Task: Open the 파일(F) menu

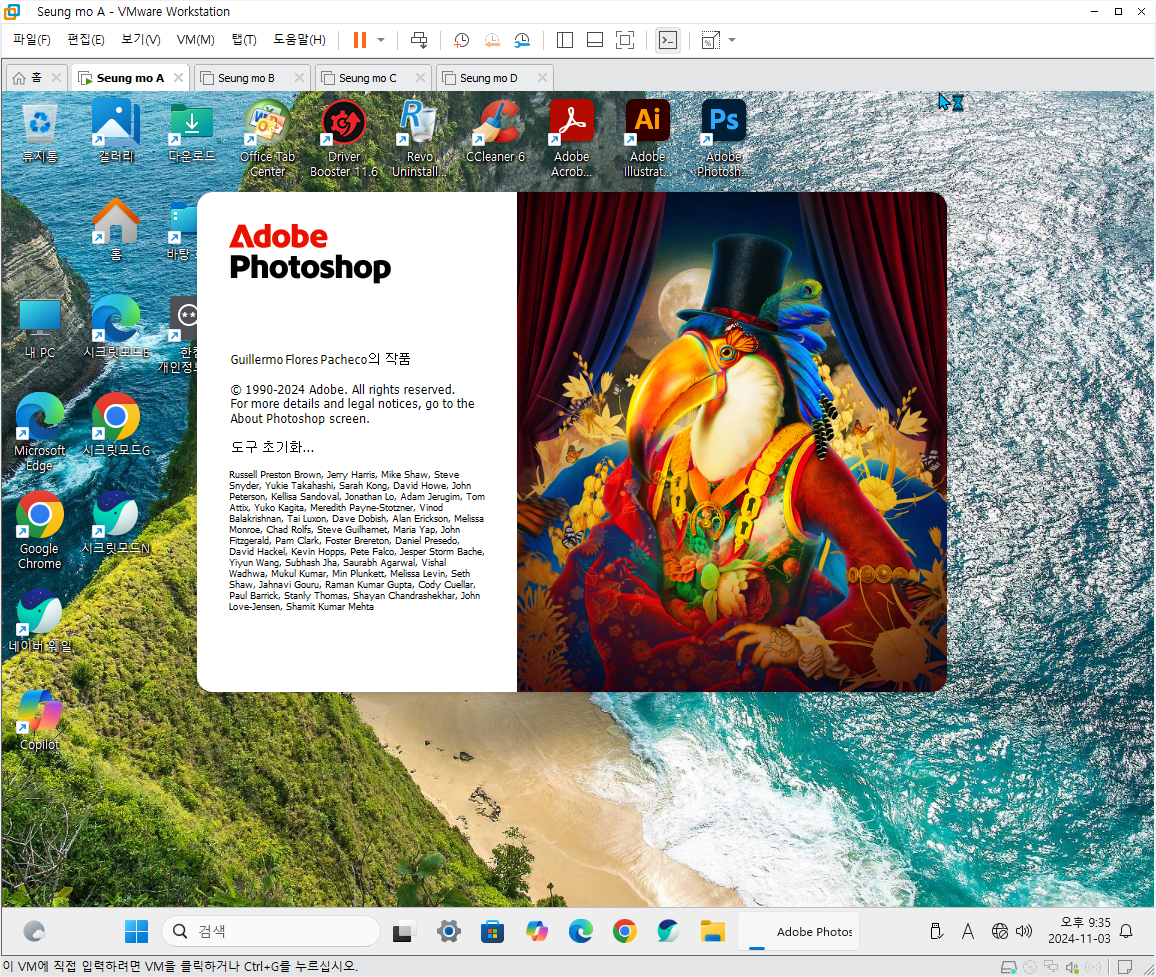Action: pyautogui.click(x=32, y=40)
